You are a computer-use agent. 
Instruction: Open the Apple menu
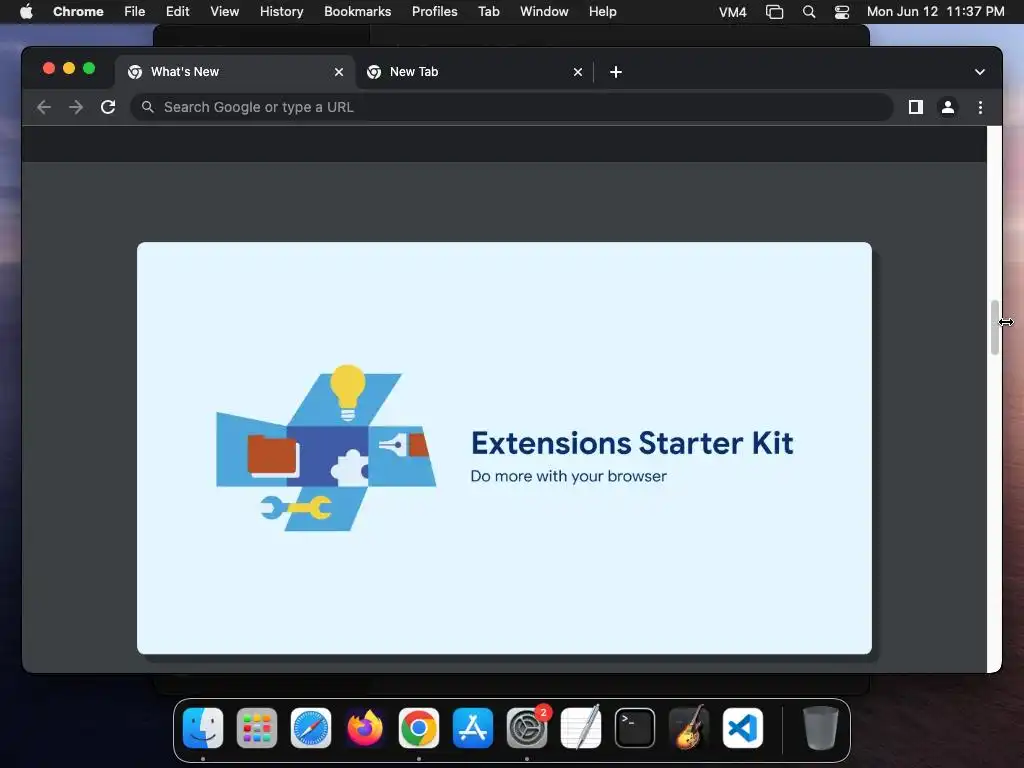pyautogui.click(x=26, y=11)
